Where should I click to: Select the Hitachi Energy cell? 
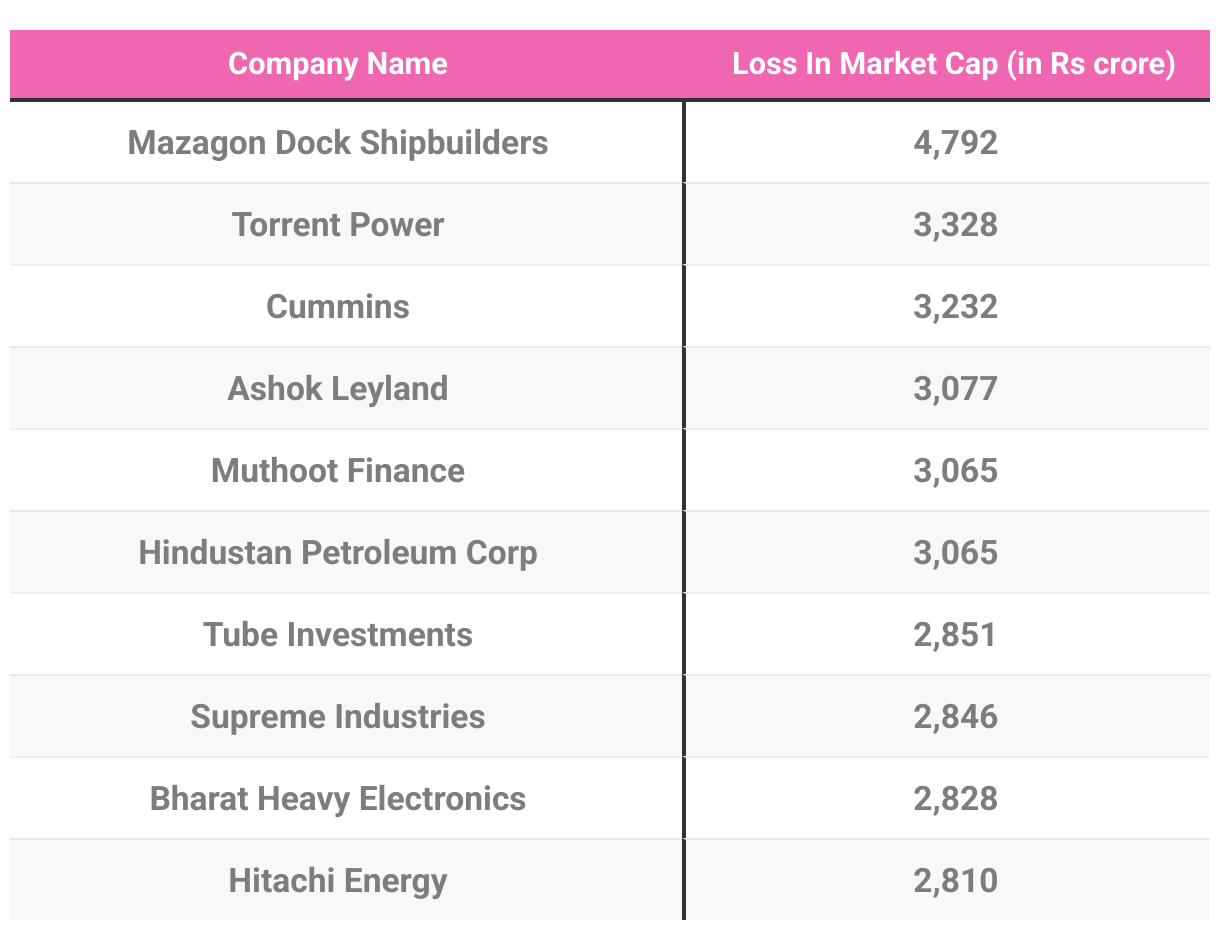pos(338,880)
